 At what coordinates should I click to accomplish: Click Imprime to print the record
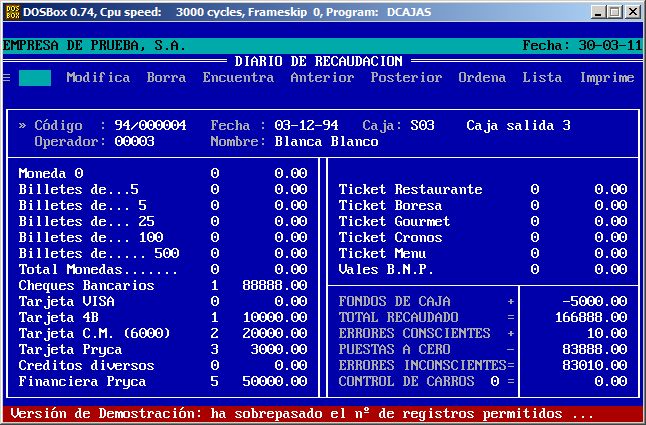pyautogui.click(x=607, y=78)
